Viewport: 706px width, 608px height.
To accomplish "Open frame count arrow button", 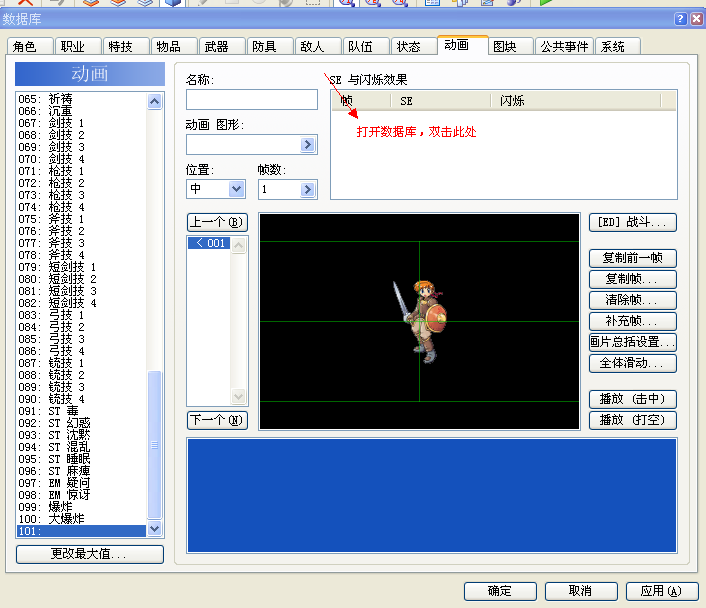I will 308,189.
